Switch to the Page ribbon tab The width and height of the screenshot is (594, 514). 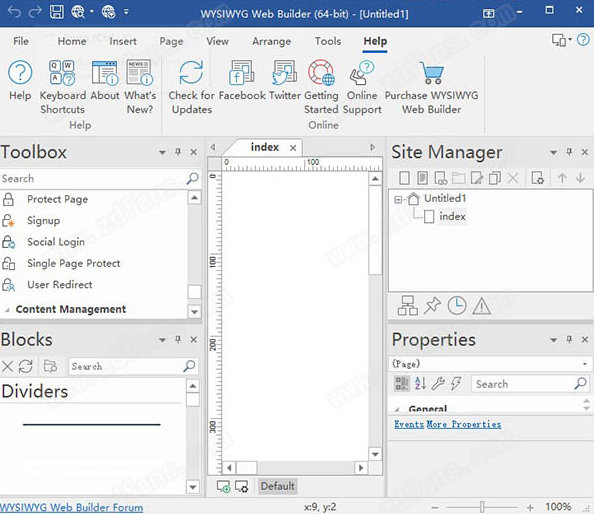point(171,41)
